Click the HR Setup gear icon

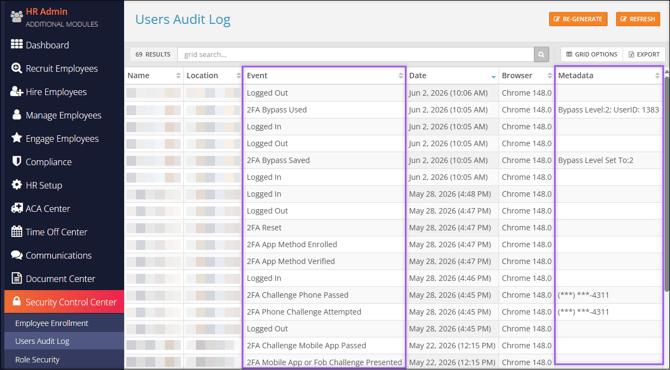coord(17,185)
